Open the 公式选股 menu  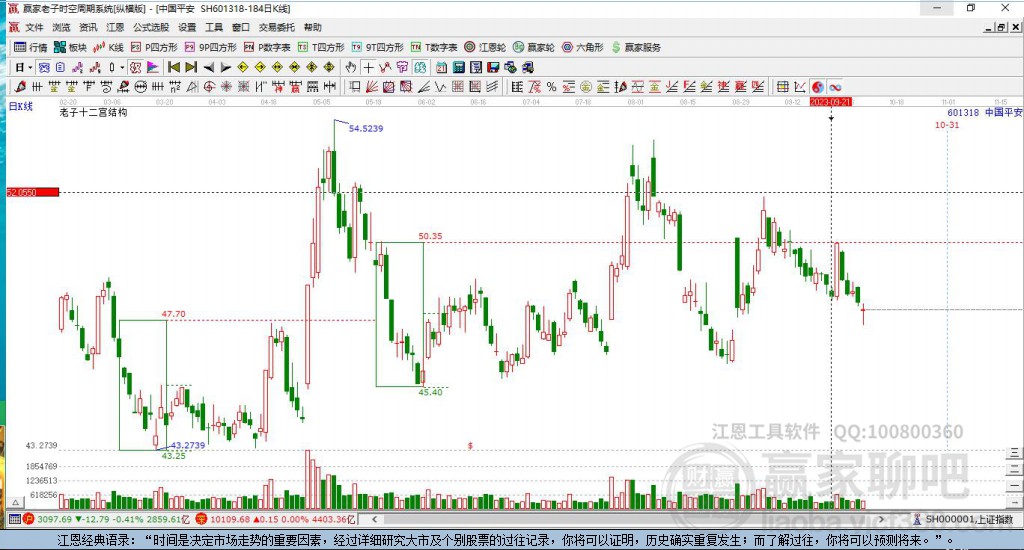(151, 27)
